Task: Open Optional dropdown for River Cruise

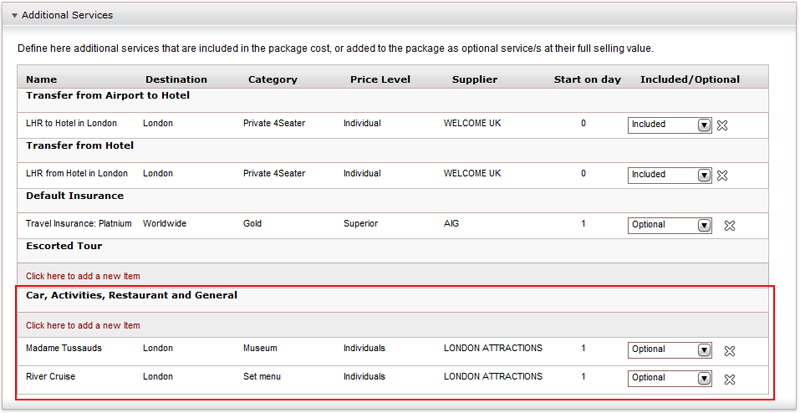Action: [x=669, y=378]
